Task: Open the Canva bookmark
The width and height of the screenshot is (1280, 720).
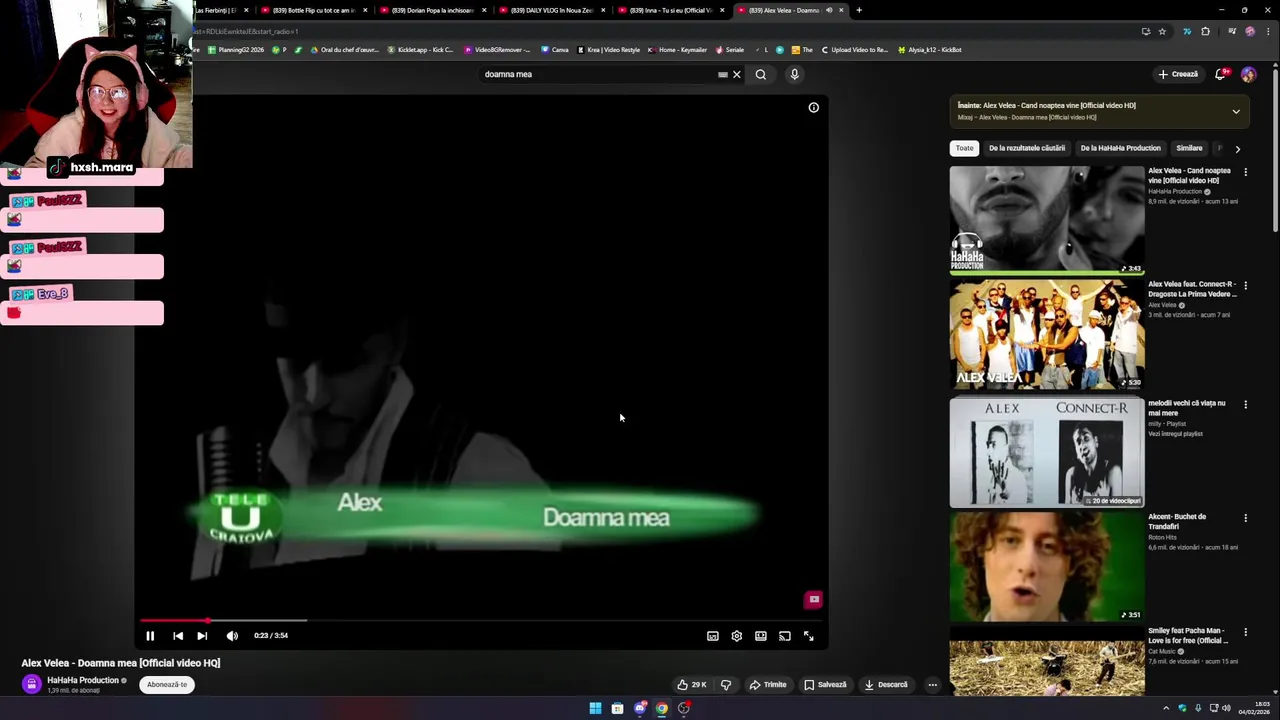Action: (555, 49)
